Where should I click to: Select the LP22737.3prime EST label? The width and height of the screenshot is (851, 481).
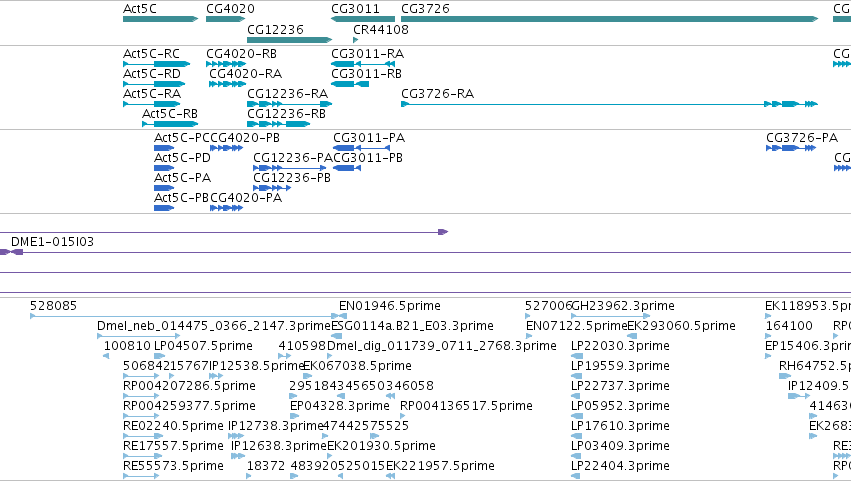[x=620, y=387]
